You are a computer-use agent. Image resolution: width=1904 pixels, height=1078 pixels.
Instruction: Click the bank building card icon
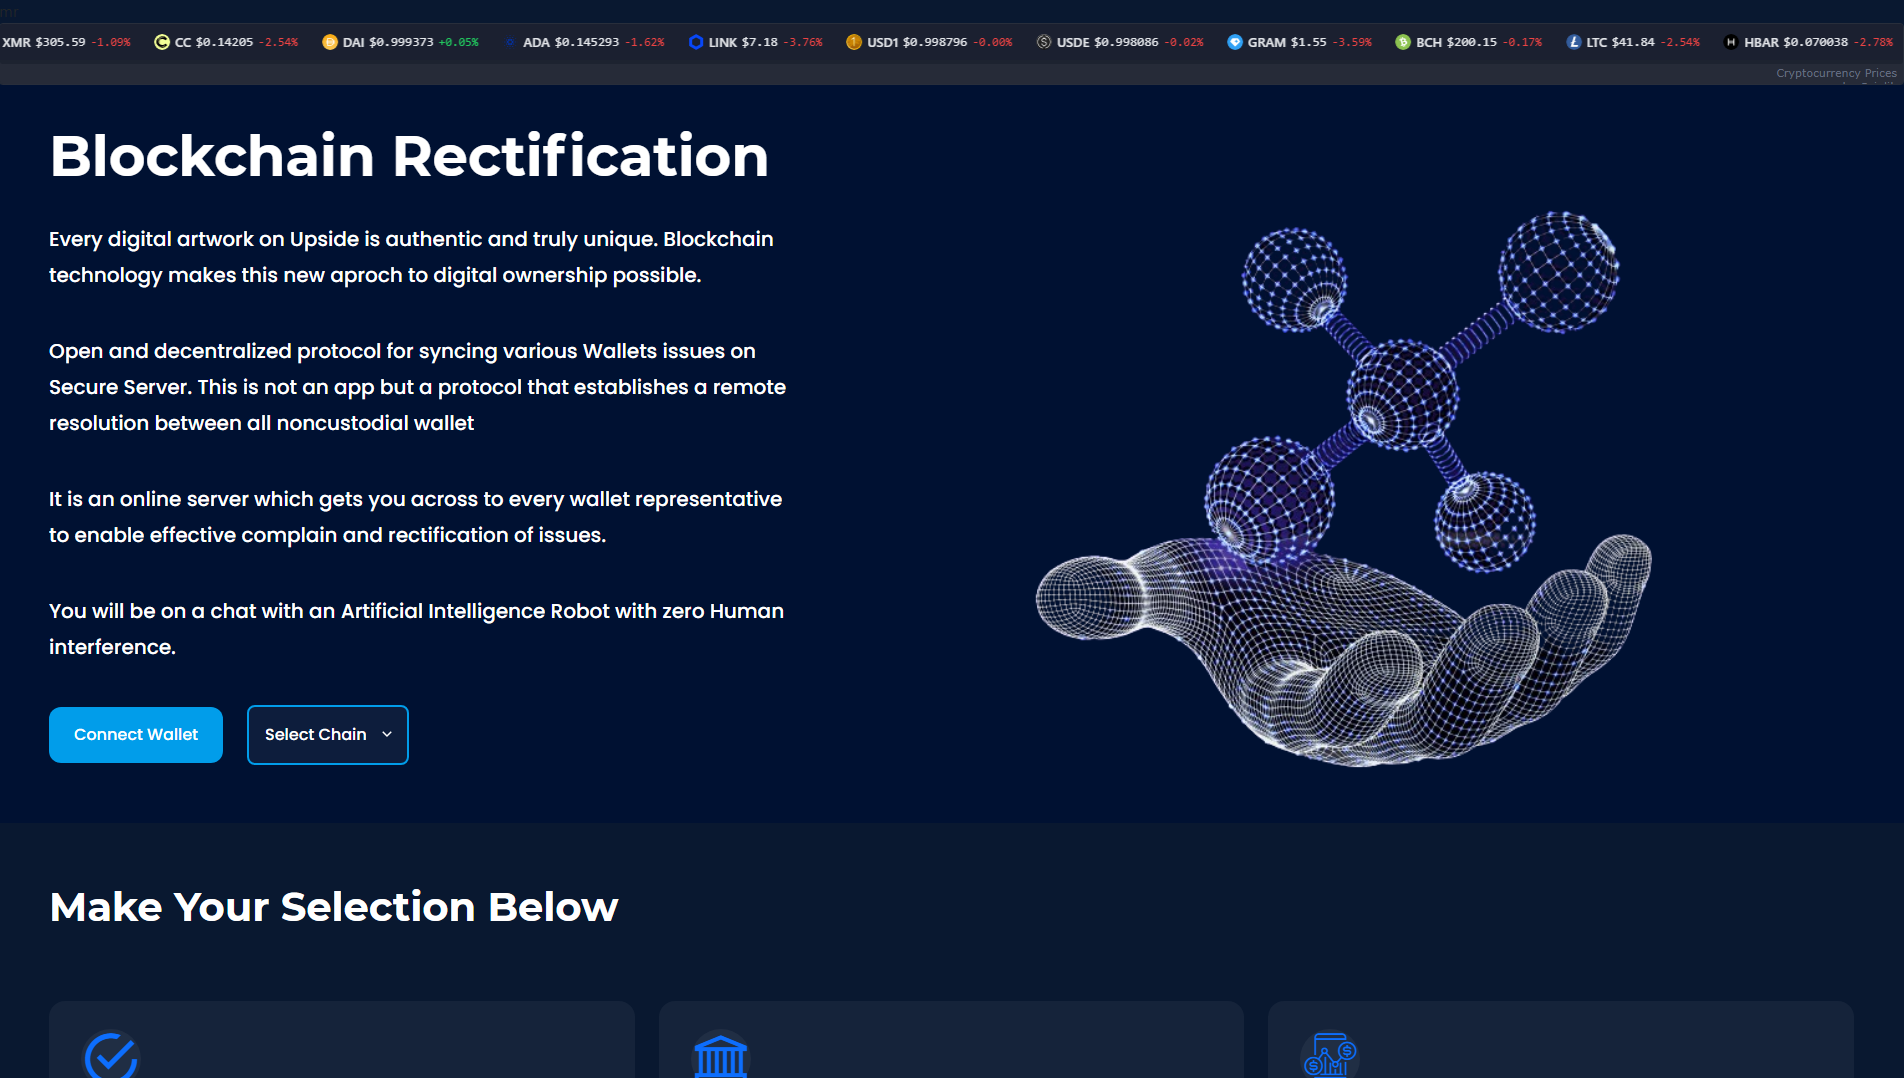pos(720,1055)
